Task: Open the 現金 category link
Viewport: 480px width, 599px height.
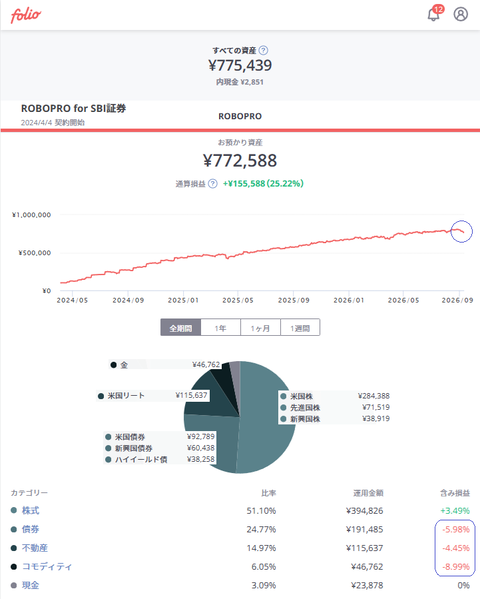Action: pyautogui.click(x=31, y=585)
